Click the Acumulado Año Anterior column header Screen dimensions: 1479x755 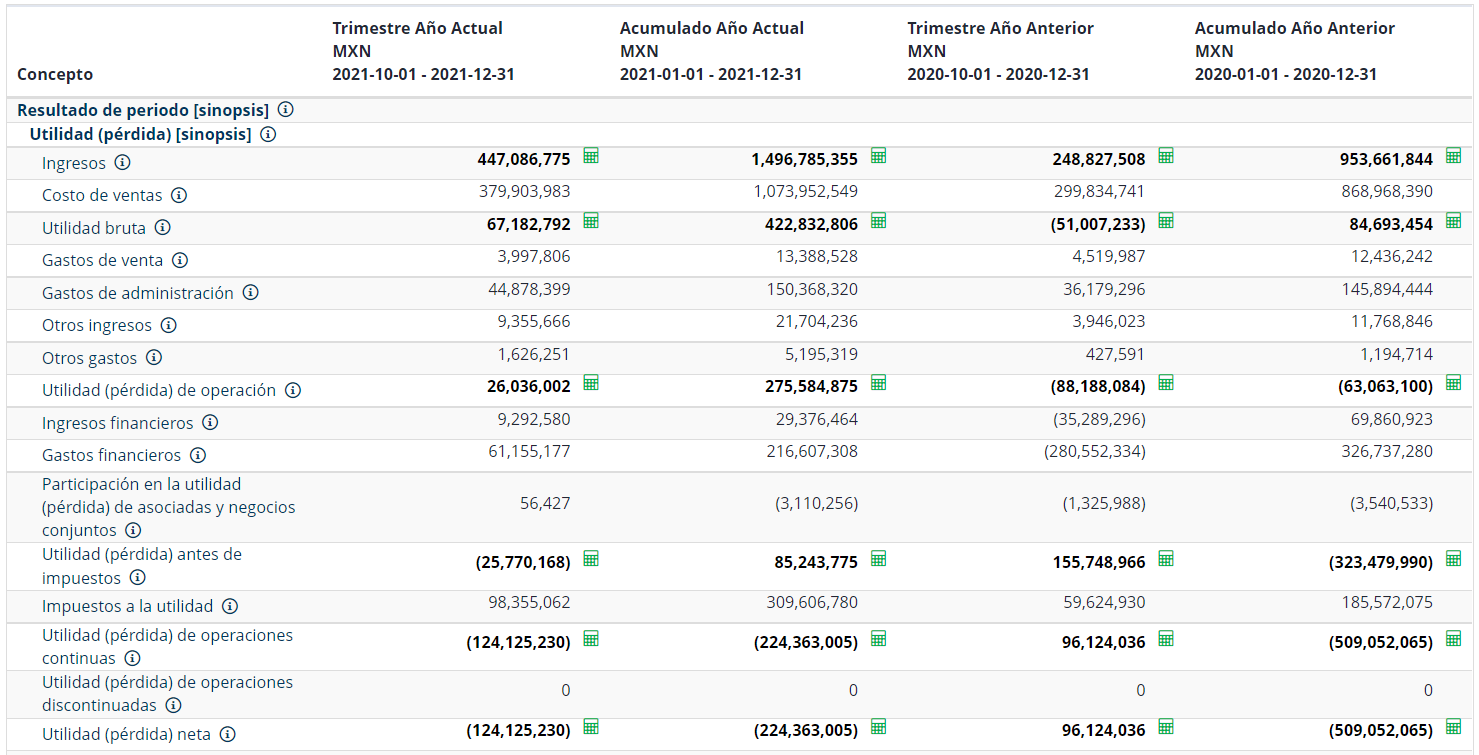pos(1294,51)
